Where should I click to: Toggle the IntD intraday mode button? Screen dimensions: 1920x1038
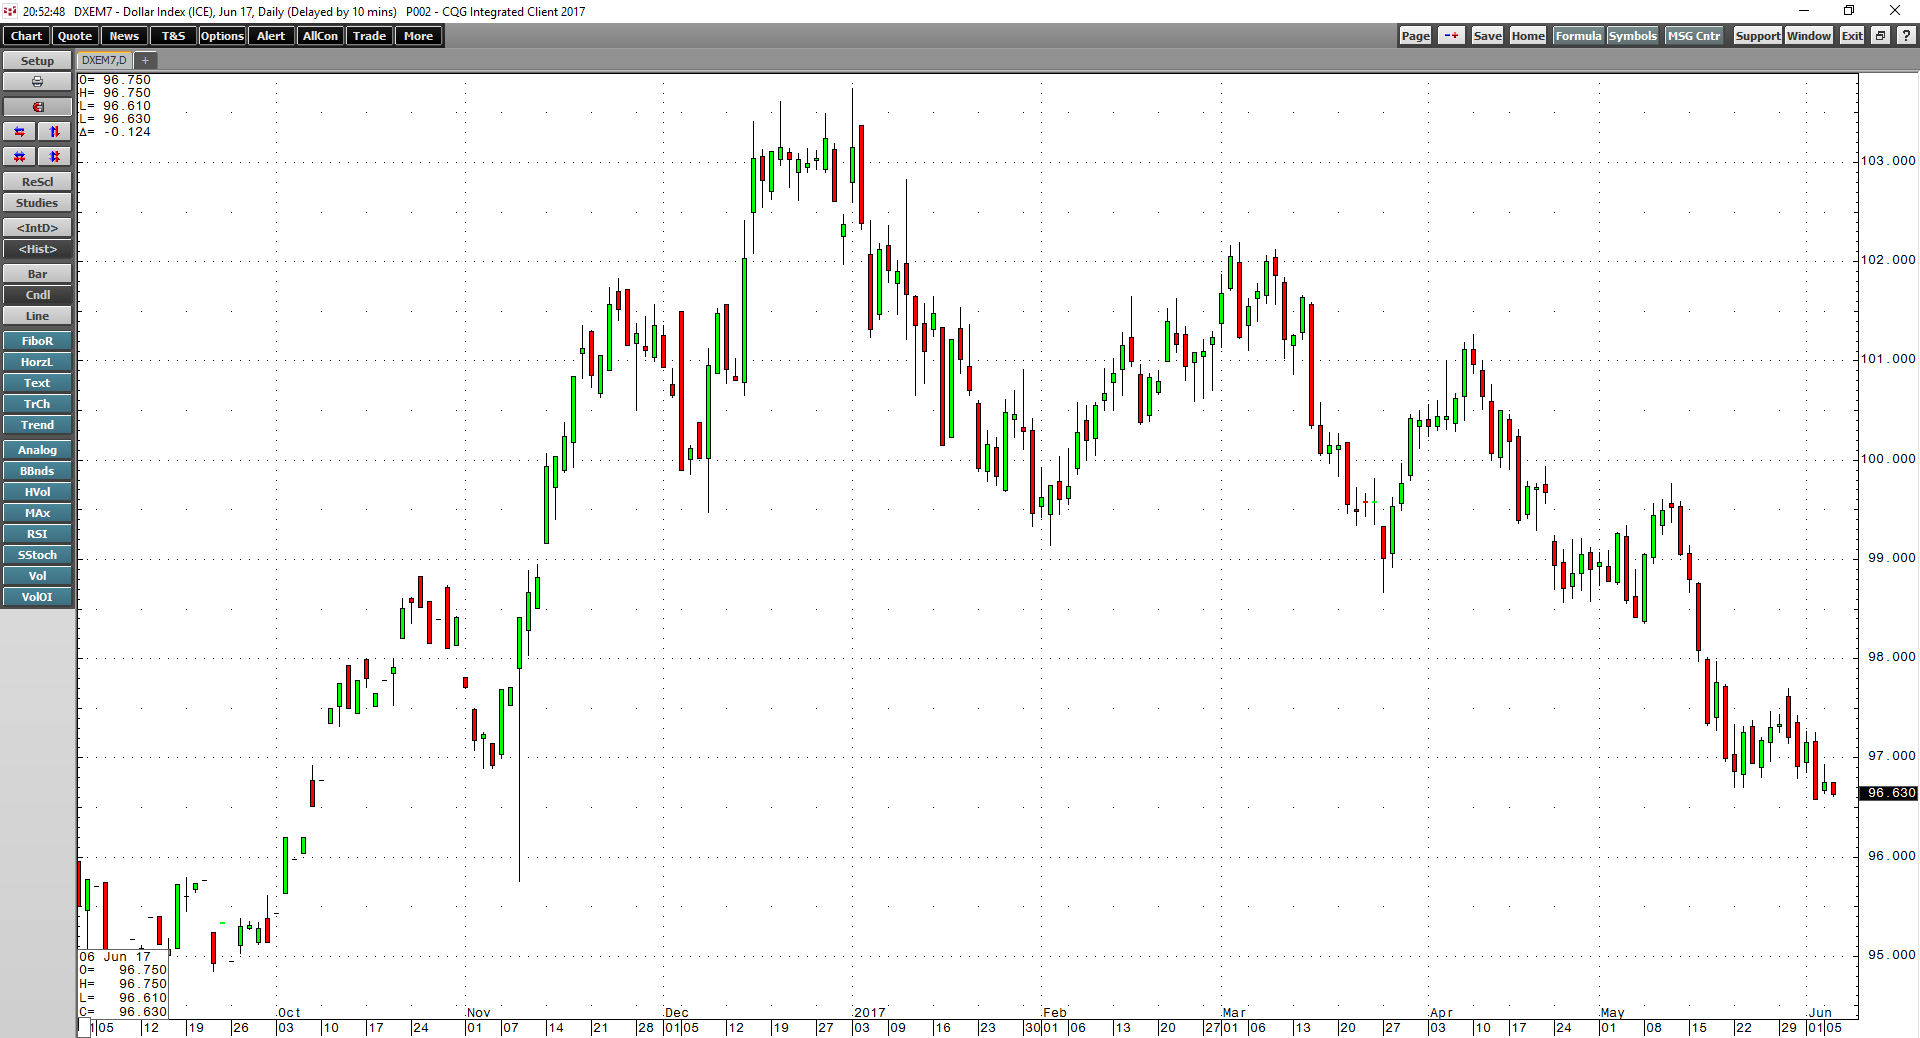(x=37, y=228)
